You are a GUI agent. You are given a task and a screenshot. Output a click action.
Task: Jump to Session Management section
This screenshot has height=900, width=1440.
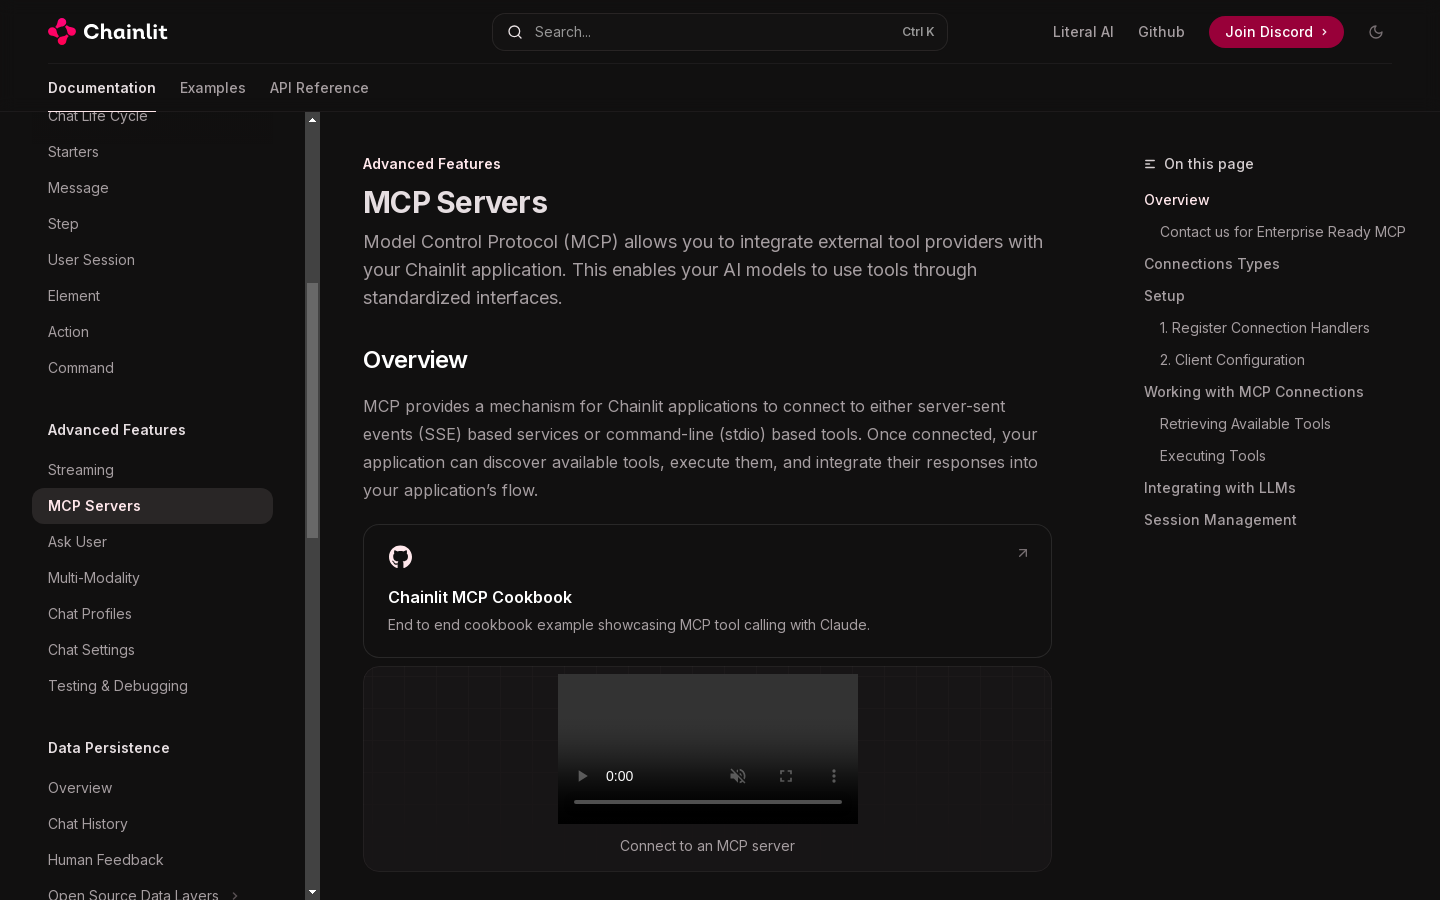coord(1220,520)
